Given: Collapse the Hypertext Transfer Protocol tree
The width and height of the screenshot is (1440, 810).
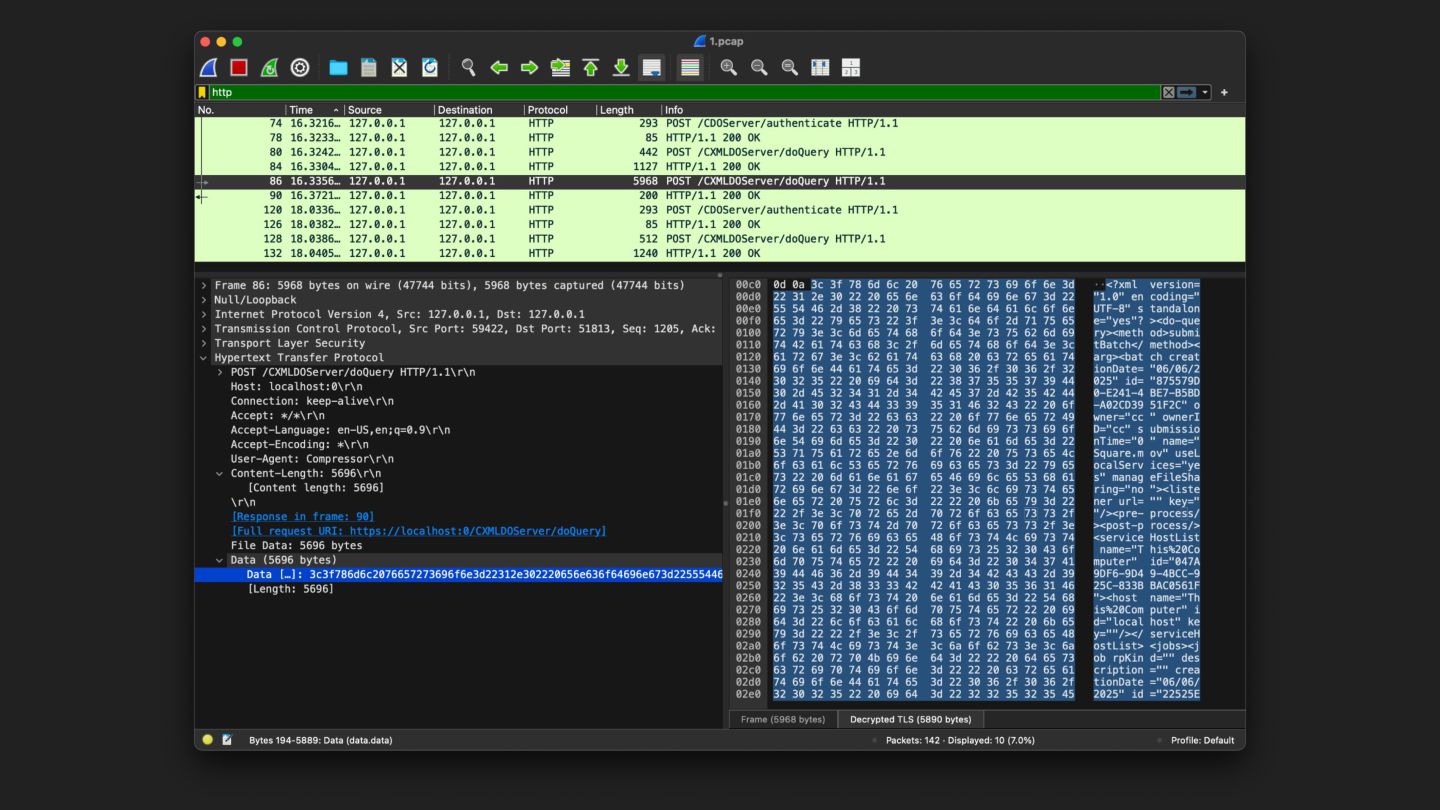Looking at the screenshot, I should (x=204, y=358).
